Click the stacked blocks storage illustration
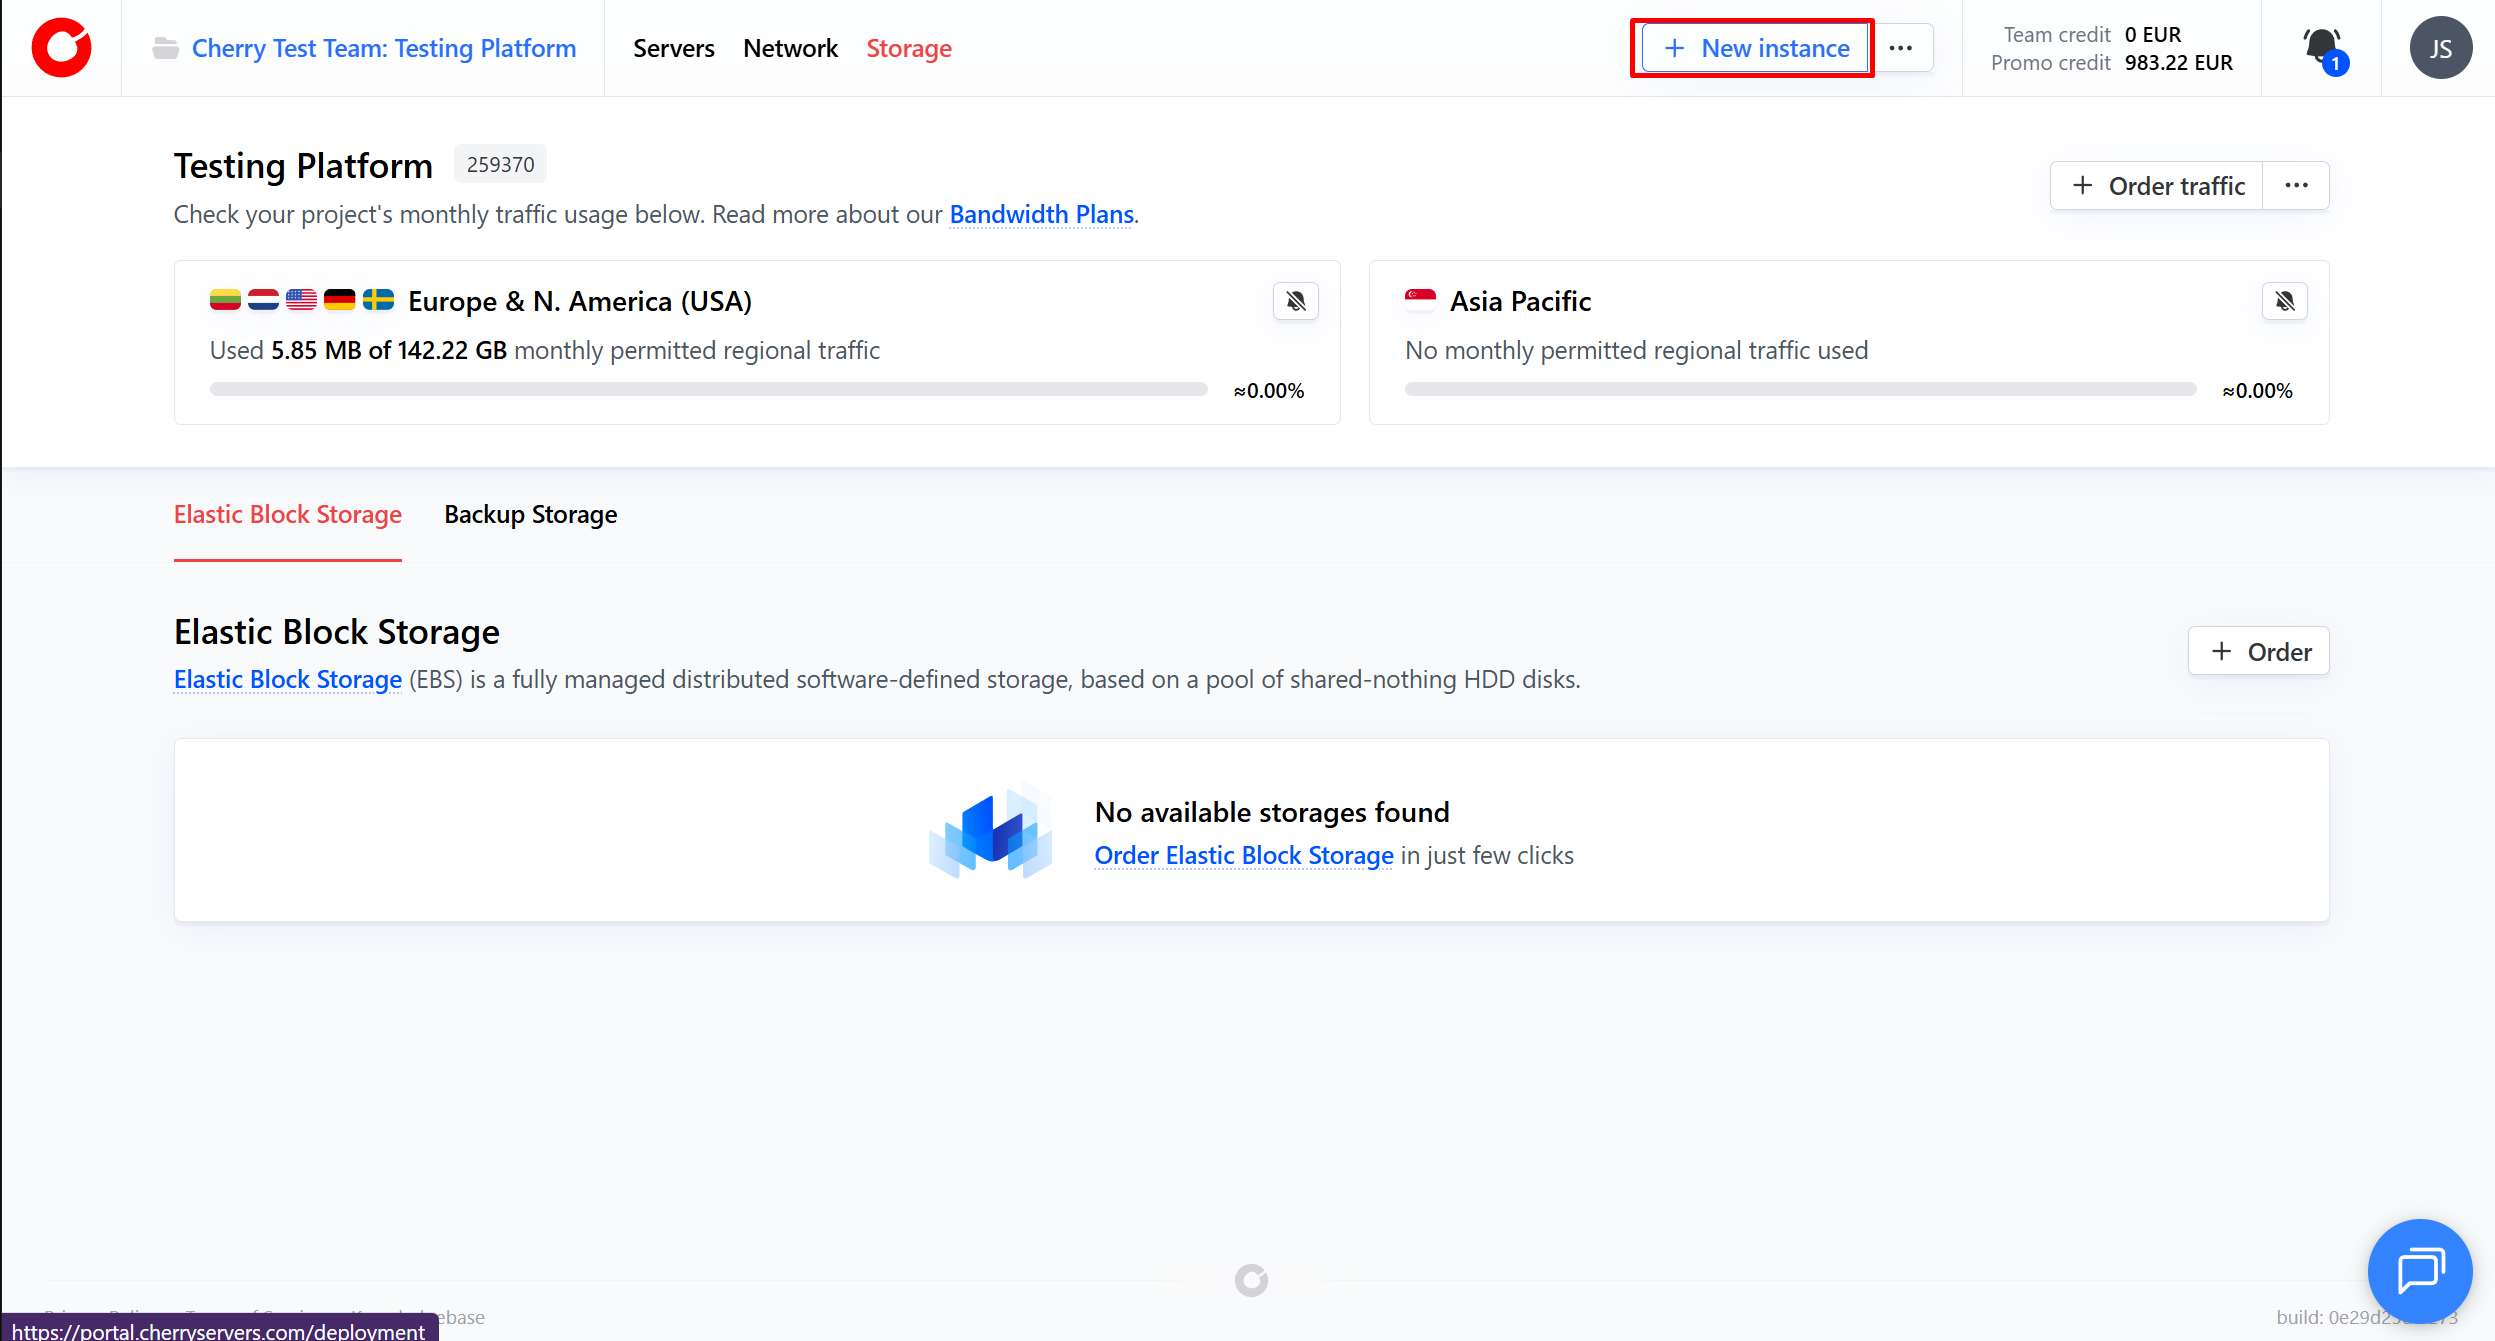Screen dimensions: 2495x1341 (x=990, y=831)
